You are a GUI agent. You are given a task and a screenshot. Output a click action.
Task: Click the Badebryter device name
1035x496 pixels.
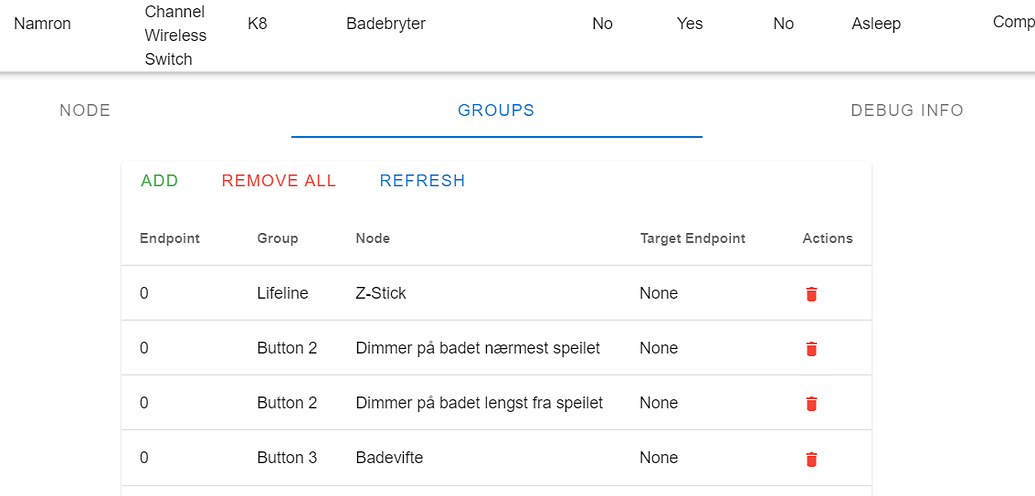click(x=386, y=24)
